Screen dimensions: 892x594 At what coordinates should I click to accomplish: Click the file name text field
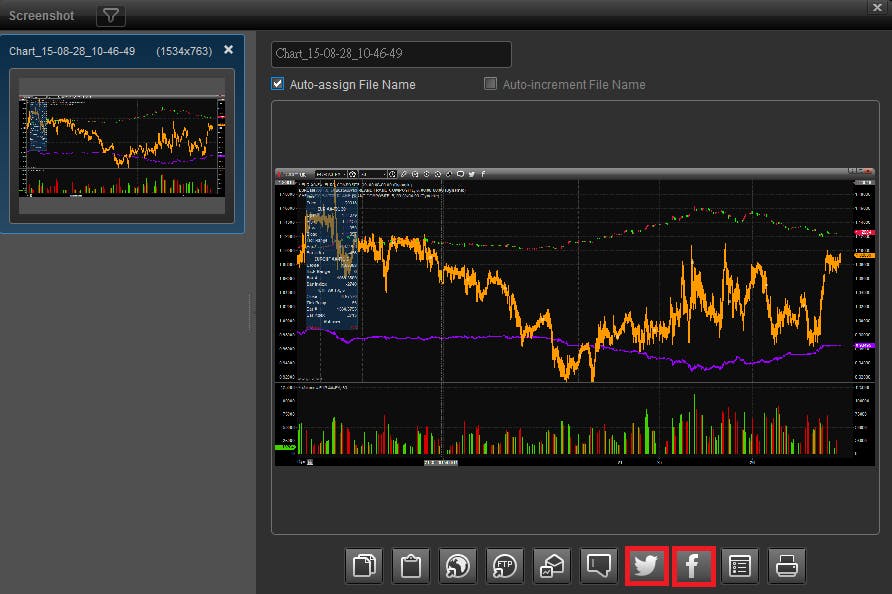click(x=391, y=54)
